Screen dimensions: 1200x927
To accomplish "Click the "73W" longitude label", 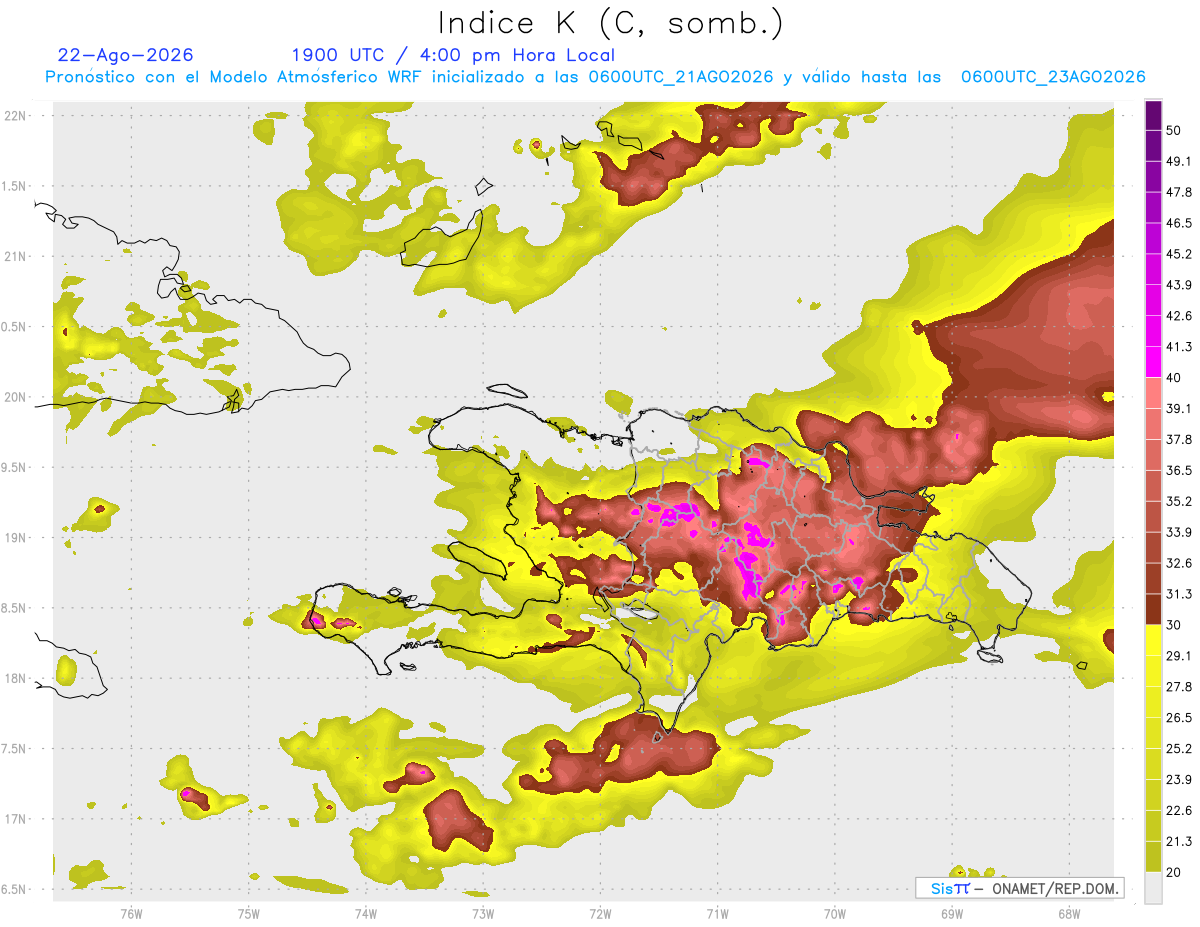I will (483, 914).
